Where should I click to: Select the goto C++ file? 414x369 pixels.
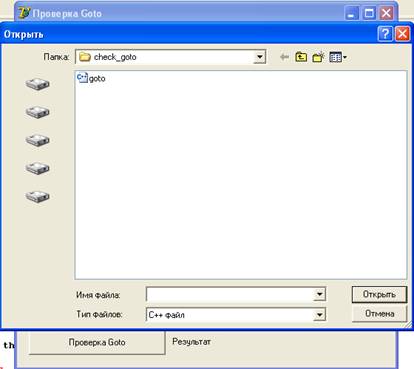click(x=91, y=78)
